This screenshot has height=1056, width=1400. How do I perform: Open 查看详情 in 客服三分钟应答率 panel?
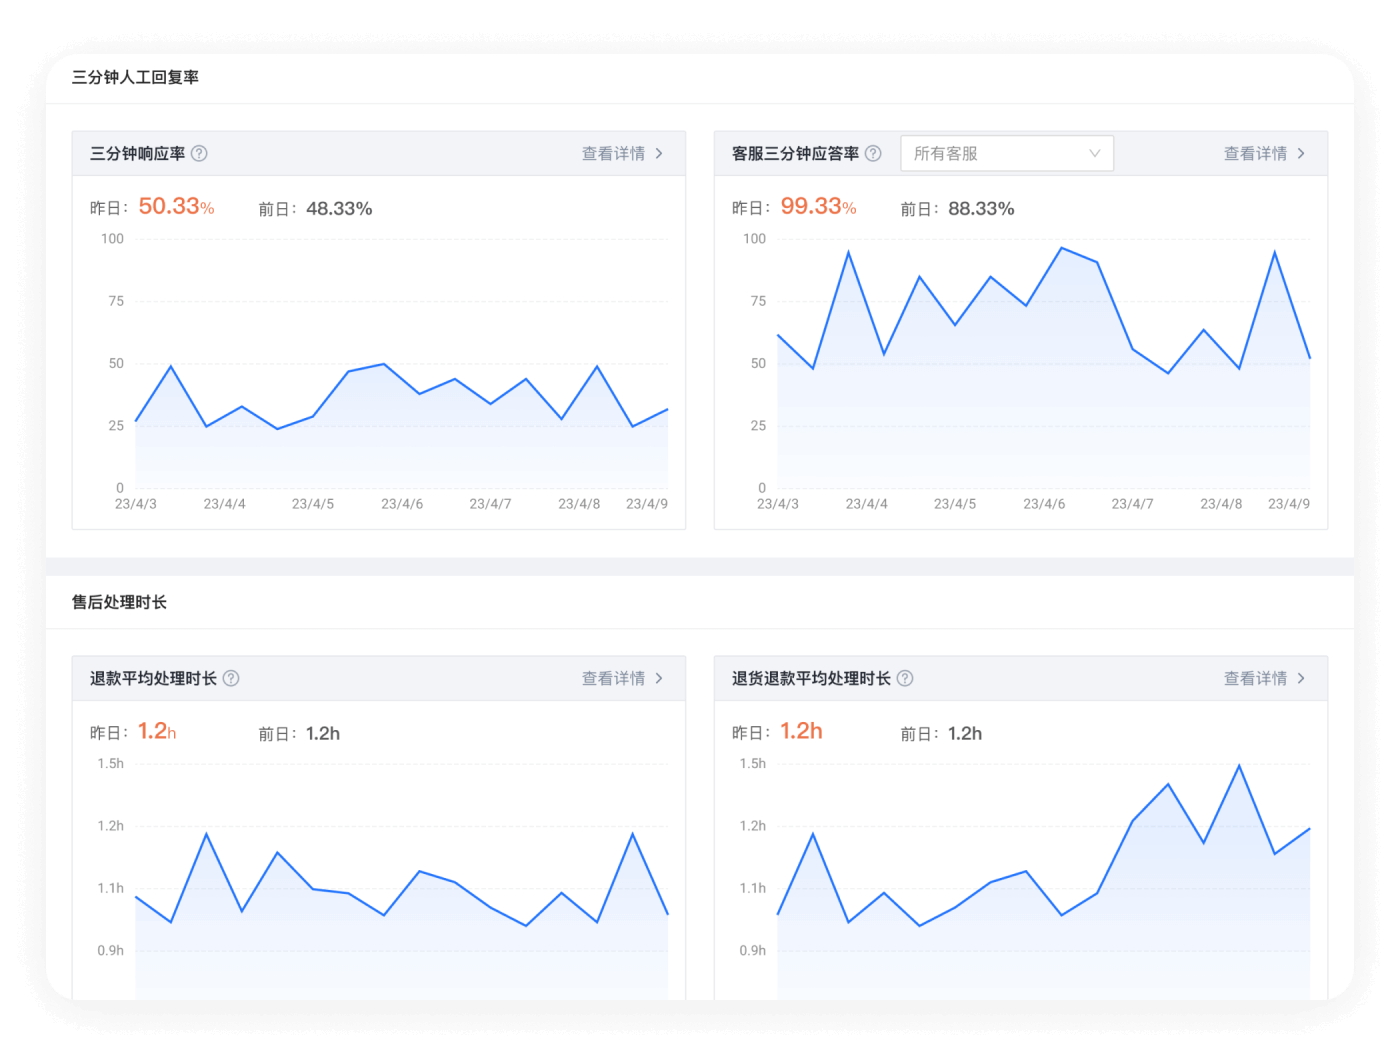pyautogui.click(x=1255, y=153)
